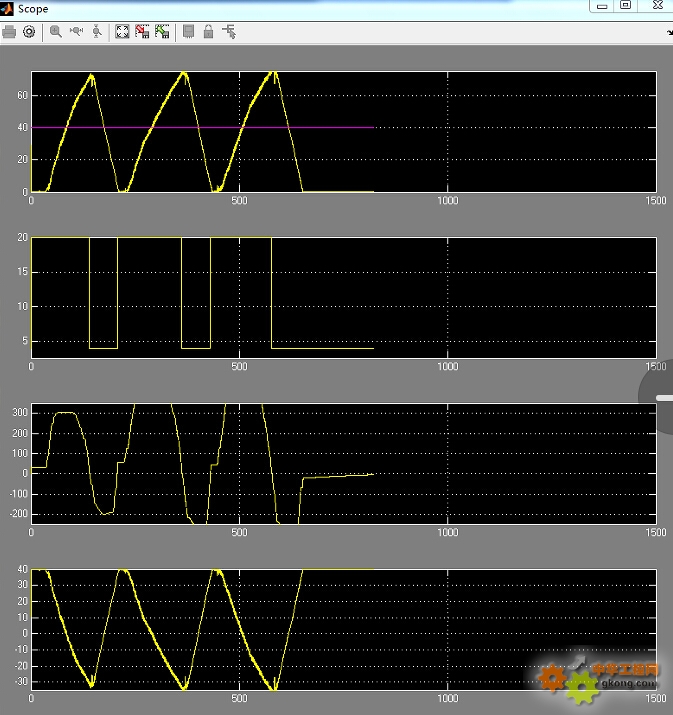Minimize the Scope window
The height and width of the screenshot is (715, 673).
point(602,6)
